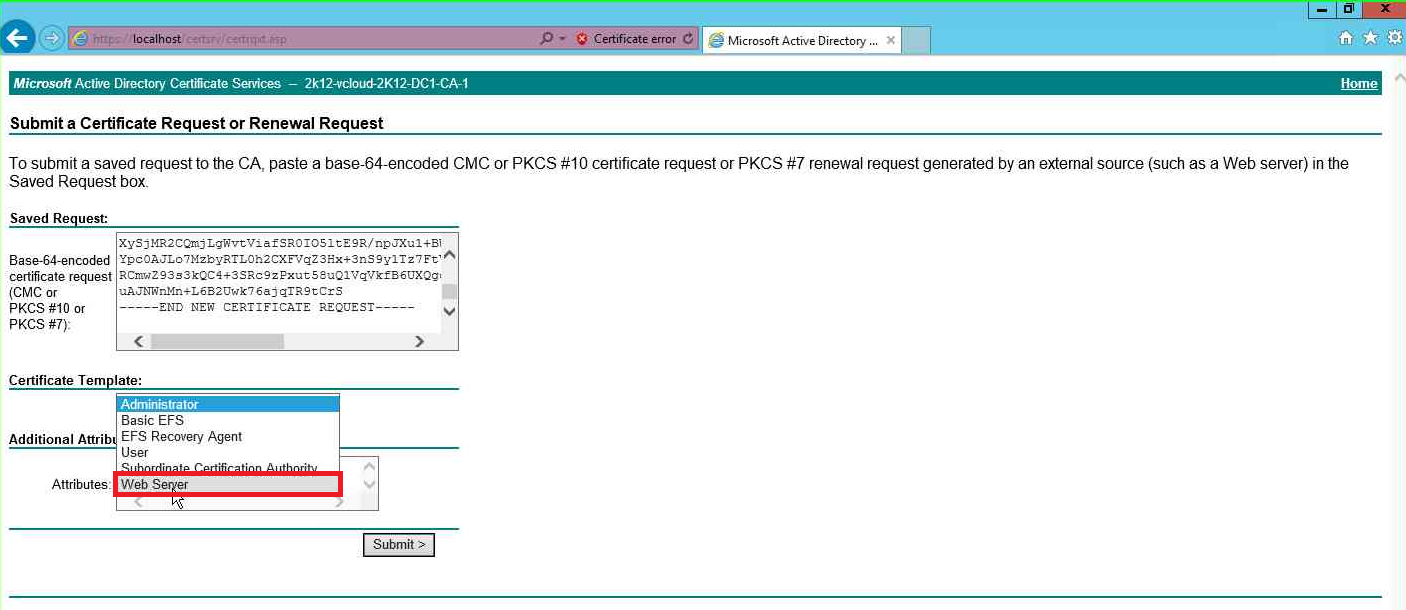Click the saved request horizontal scrollbar thumb

click(216, 342)
